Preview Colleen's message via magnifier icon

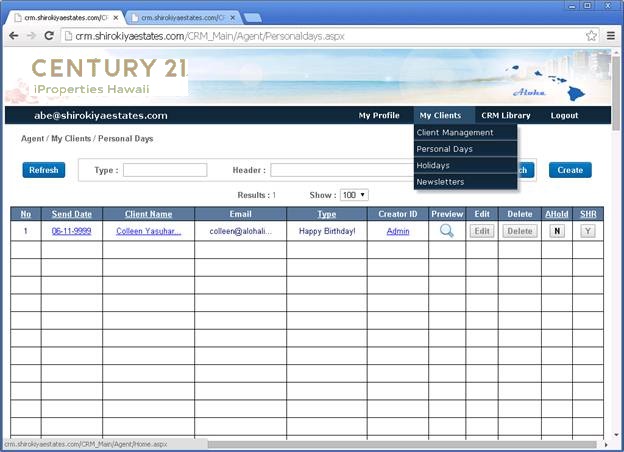447,231
